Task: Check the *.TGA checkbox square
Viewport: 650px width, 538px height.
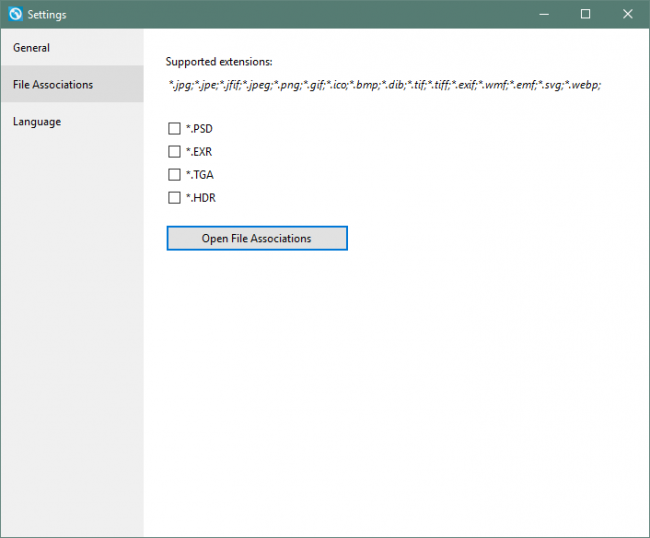Action: (x=174, y=175)
